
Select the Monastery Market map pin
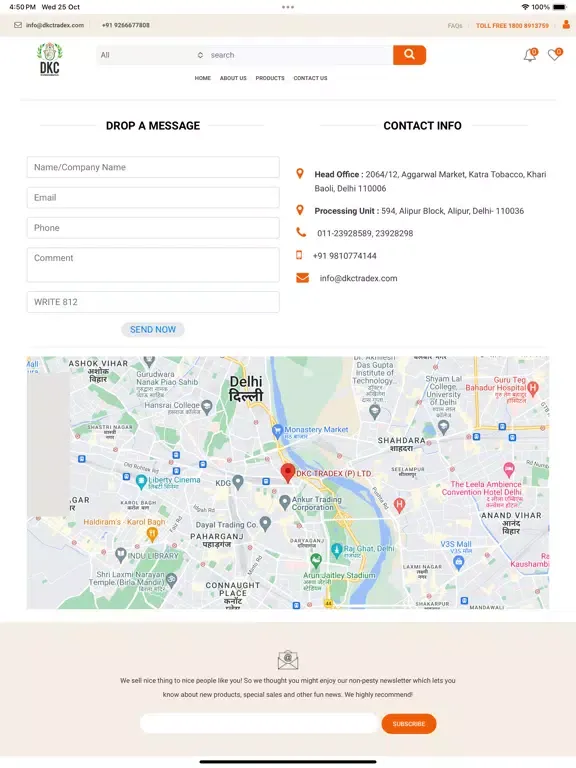[x=277, y=431]
